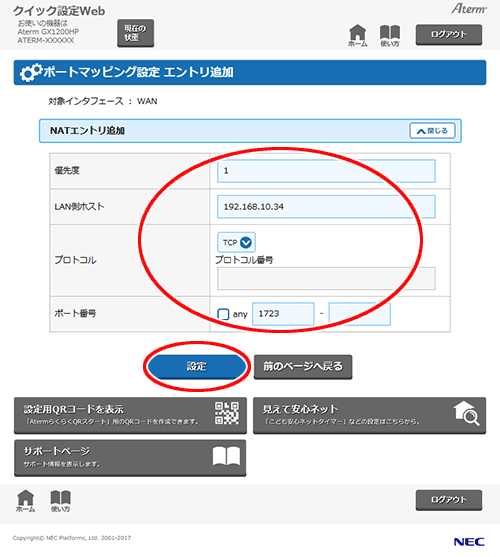The height and width of the screenshot is (557, 500).
Task: Click the Home icon in the bottom footer
Action: click(x=26, y=501)
